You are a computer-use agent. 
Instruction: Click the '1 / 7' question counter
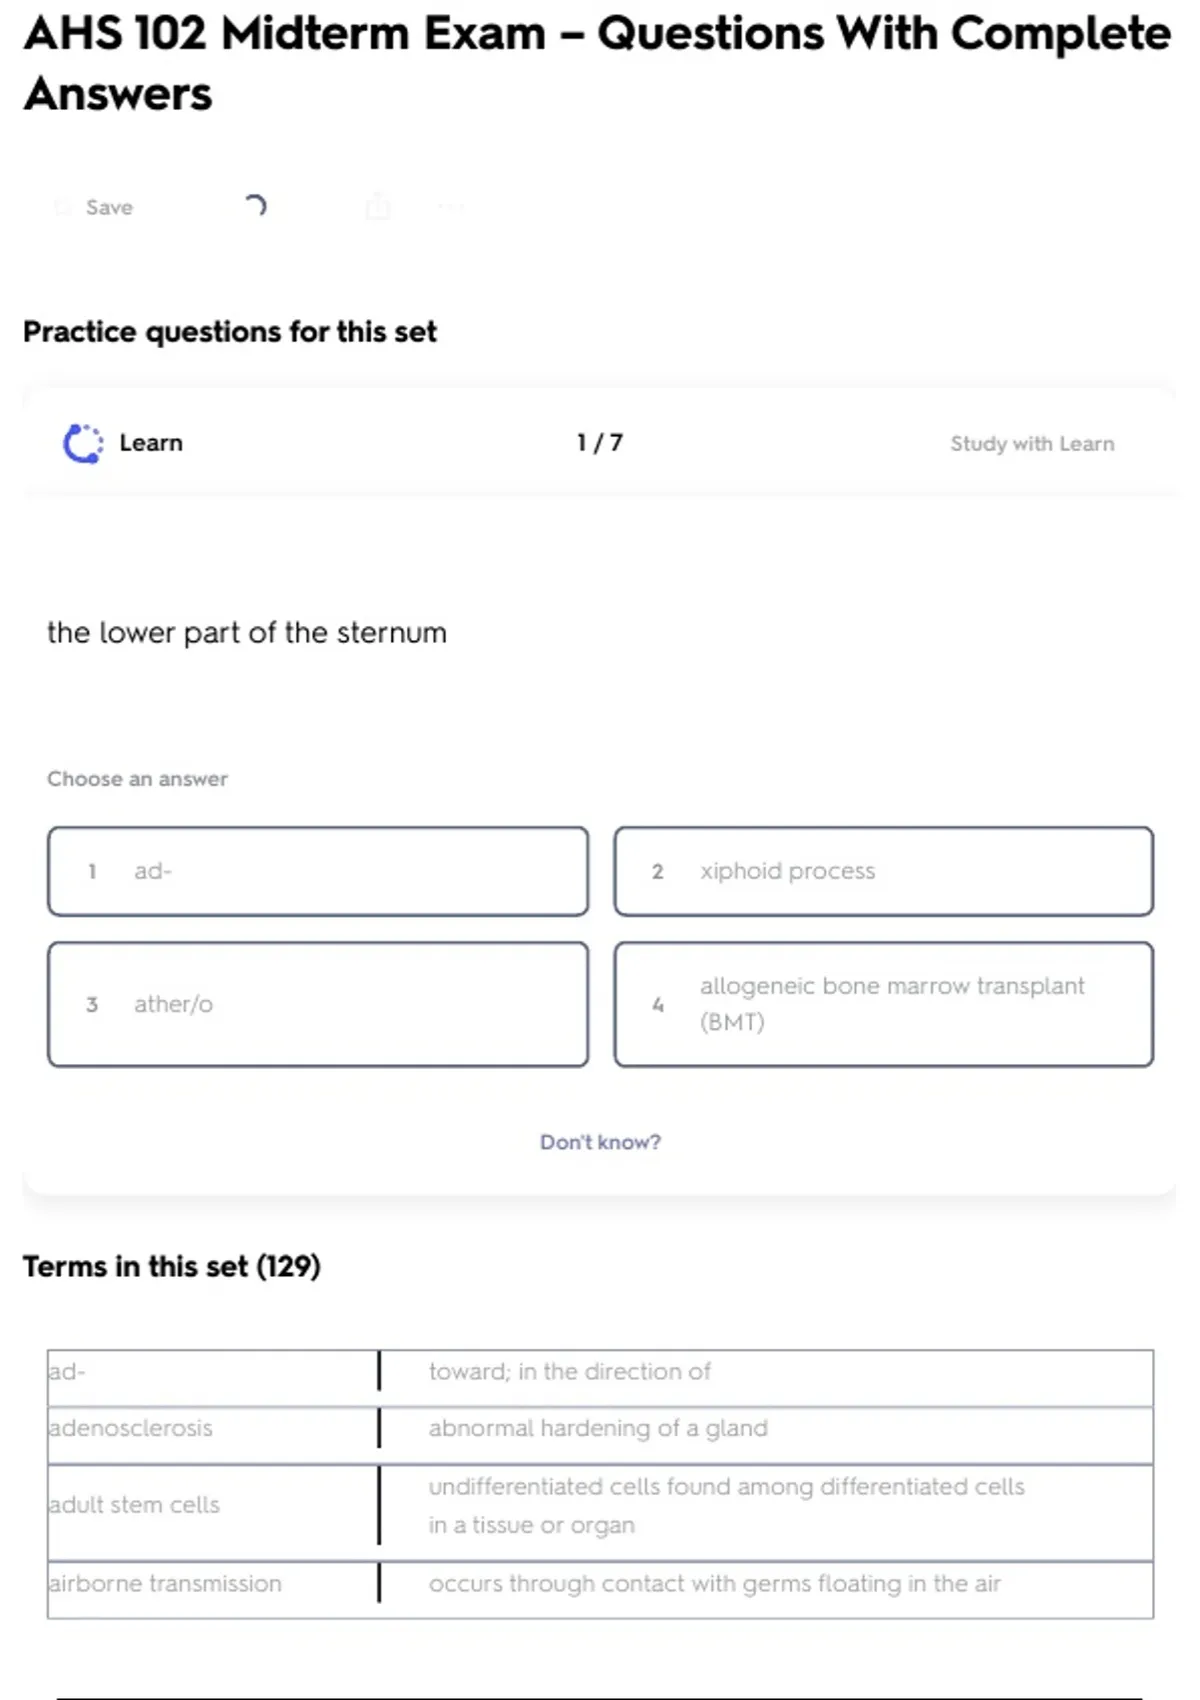[599, 443]
